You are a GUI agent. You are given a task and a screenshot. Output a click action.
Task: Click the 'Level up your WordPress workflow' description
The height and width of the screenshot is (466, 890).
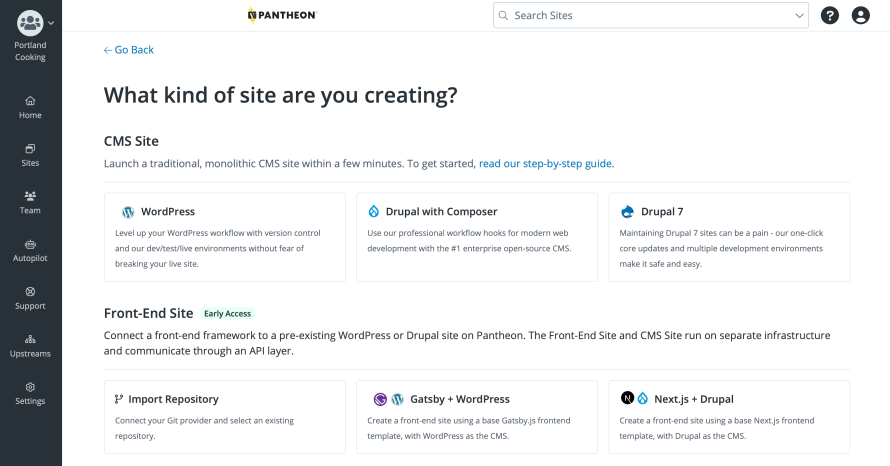click(218, 249)
